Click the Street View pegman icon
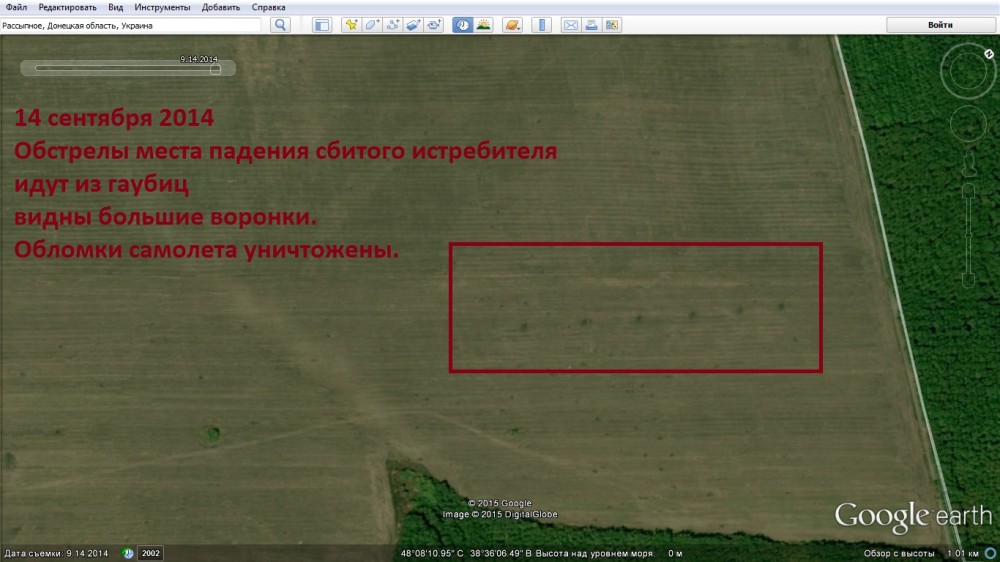Viewport: 1000px width, 562px height. coord(969,164)
